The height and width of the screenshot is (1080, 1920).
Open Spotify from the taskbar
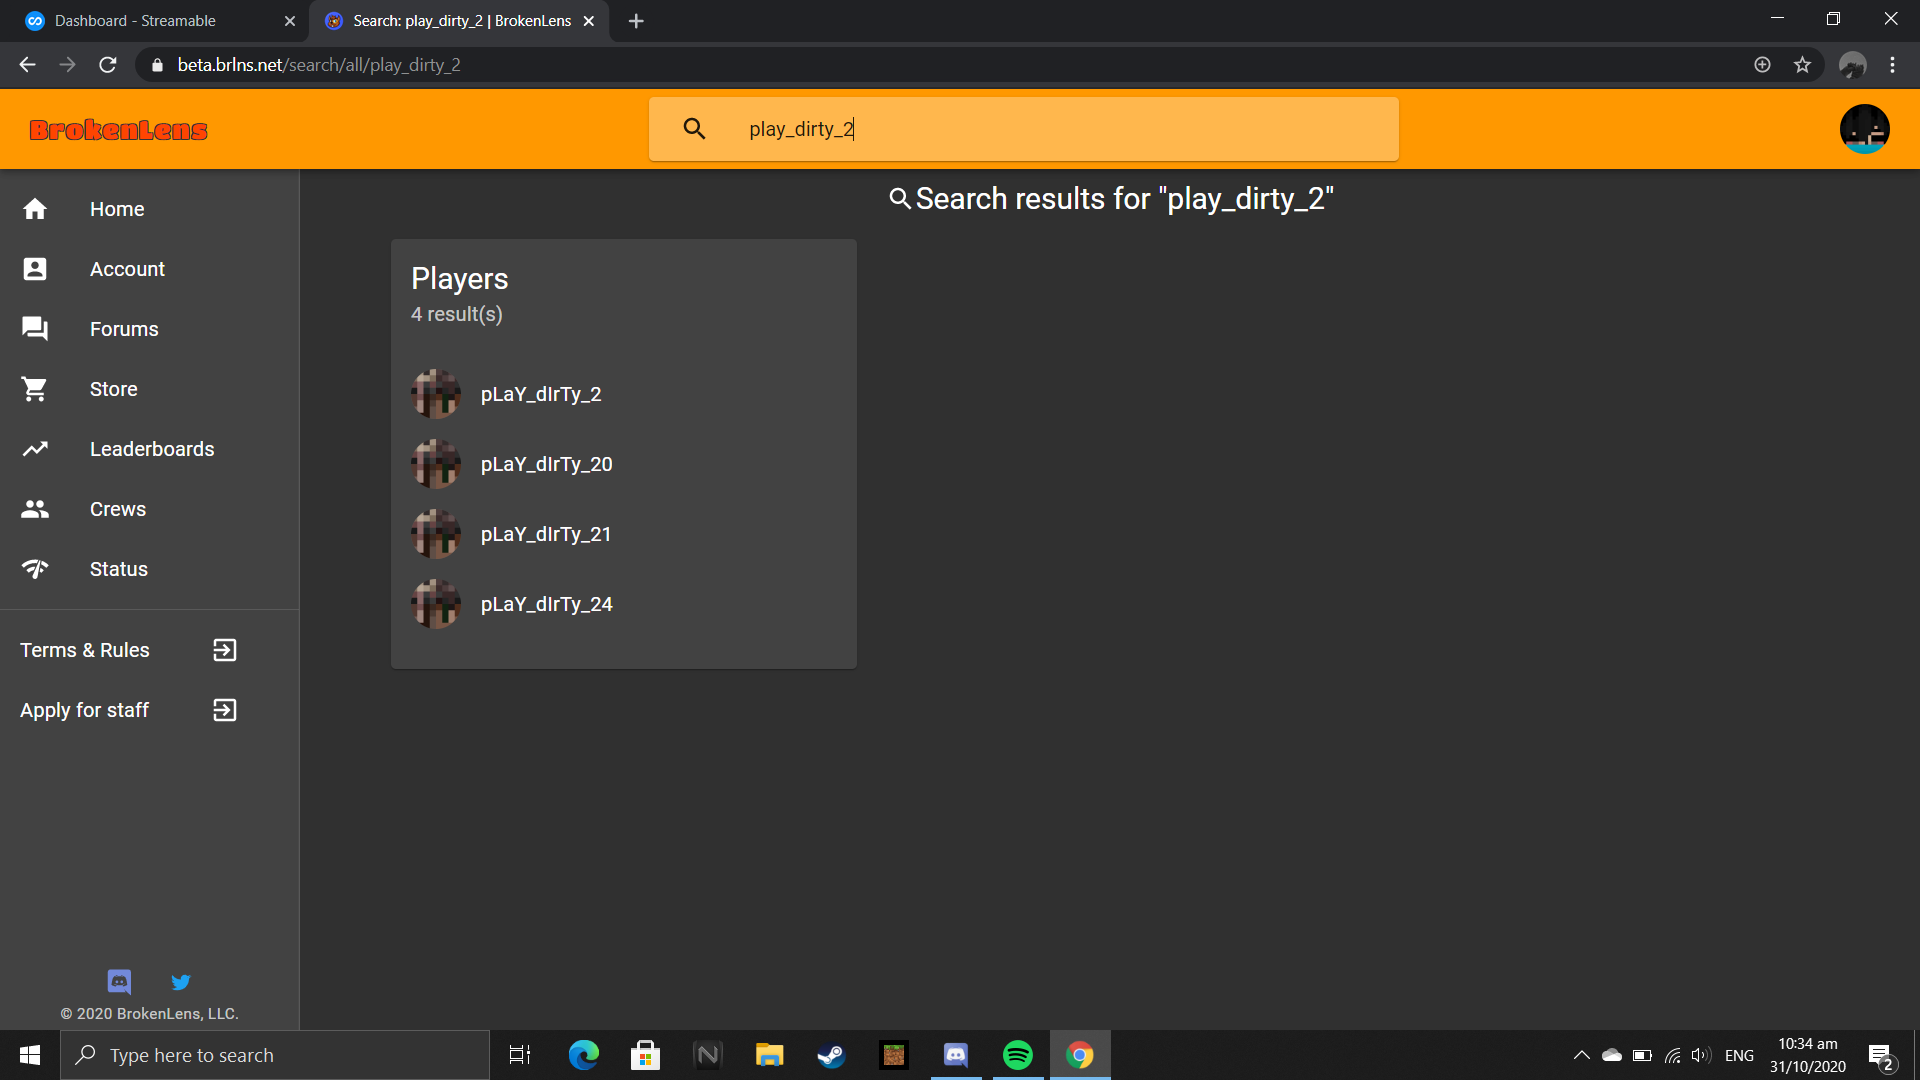pyautogui.click(x=1018, y=1055)
